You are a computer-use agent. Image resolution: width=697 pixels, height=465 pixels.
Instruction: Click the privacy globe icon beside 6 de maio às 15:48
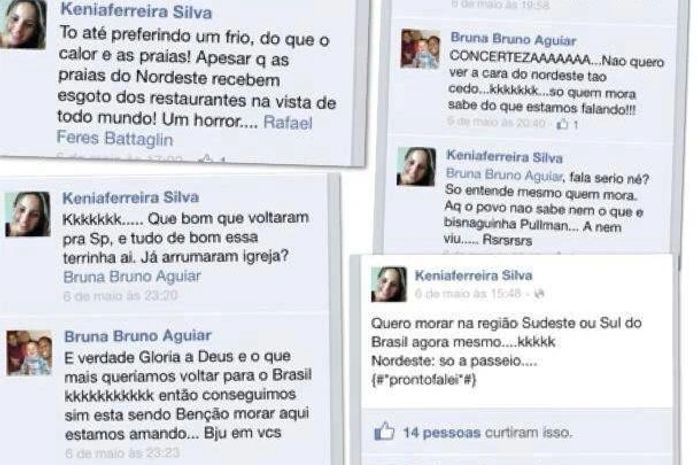click(539, 293)
